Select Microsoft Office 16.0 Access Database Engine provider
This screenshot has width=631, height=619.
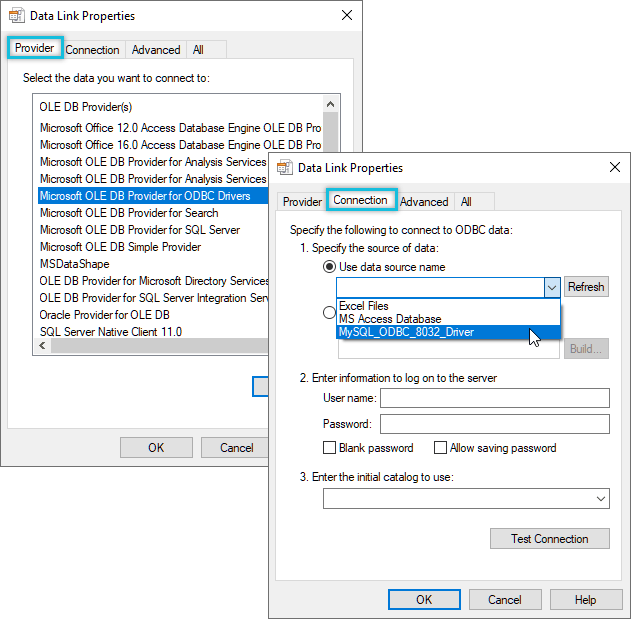[180, 144]
